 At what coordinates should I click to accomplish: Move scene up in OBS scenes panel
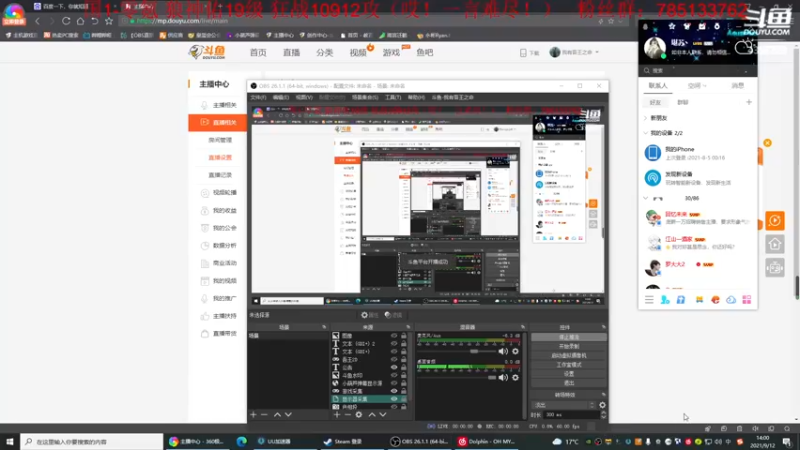point(277,415)
